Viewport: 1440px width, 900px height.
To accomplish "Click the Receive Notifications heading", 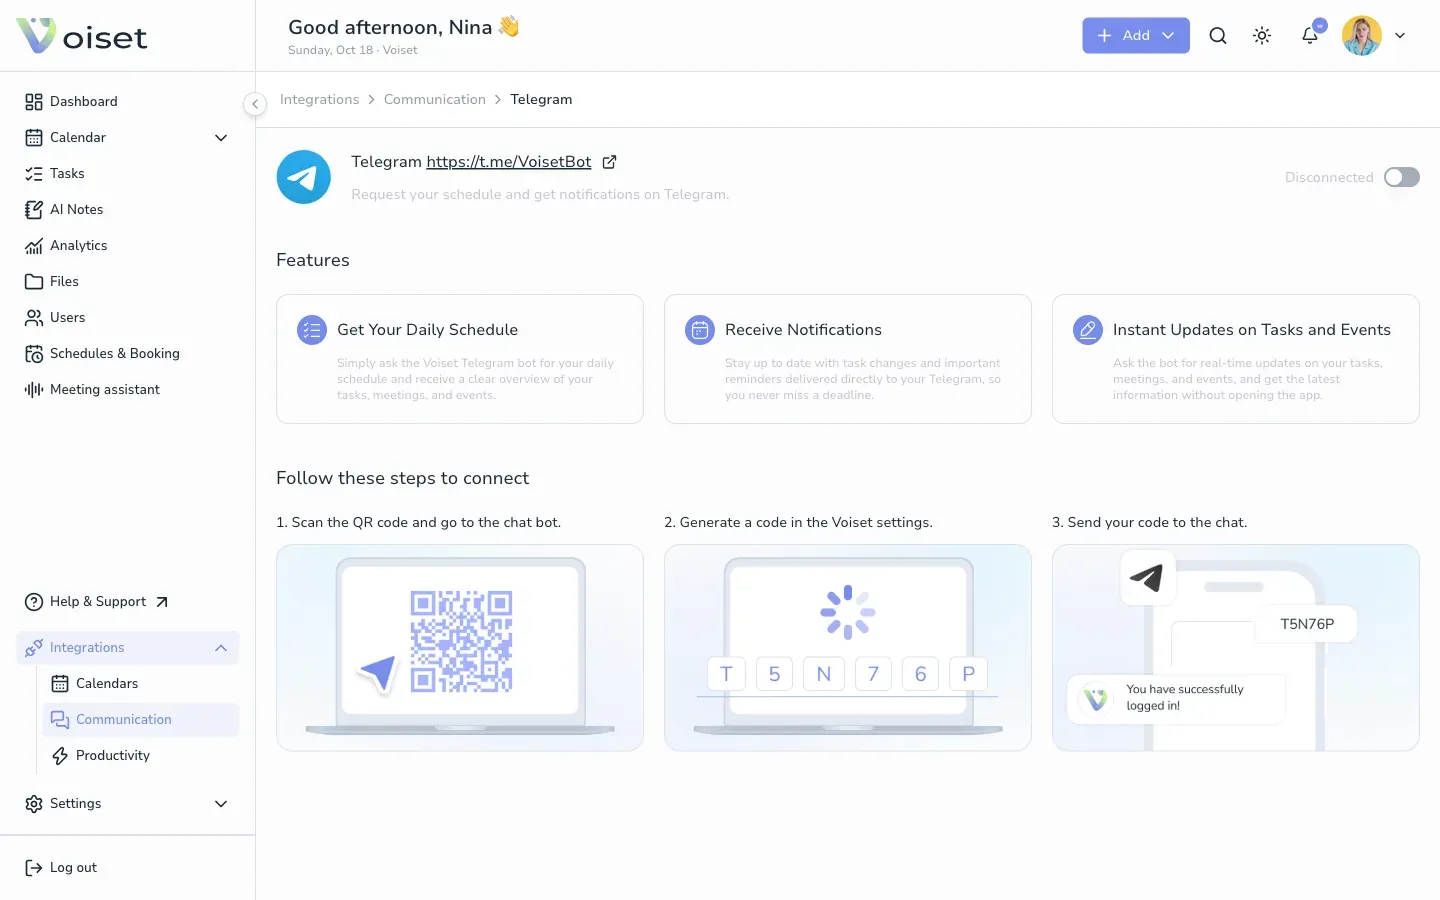I will [x=804, y=330].
